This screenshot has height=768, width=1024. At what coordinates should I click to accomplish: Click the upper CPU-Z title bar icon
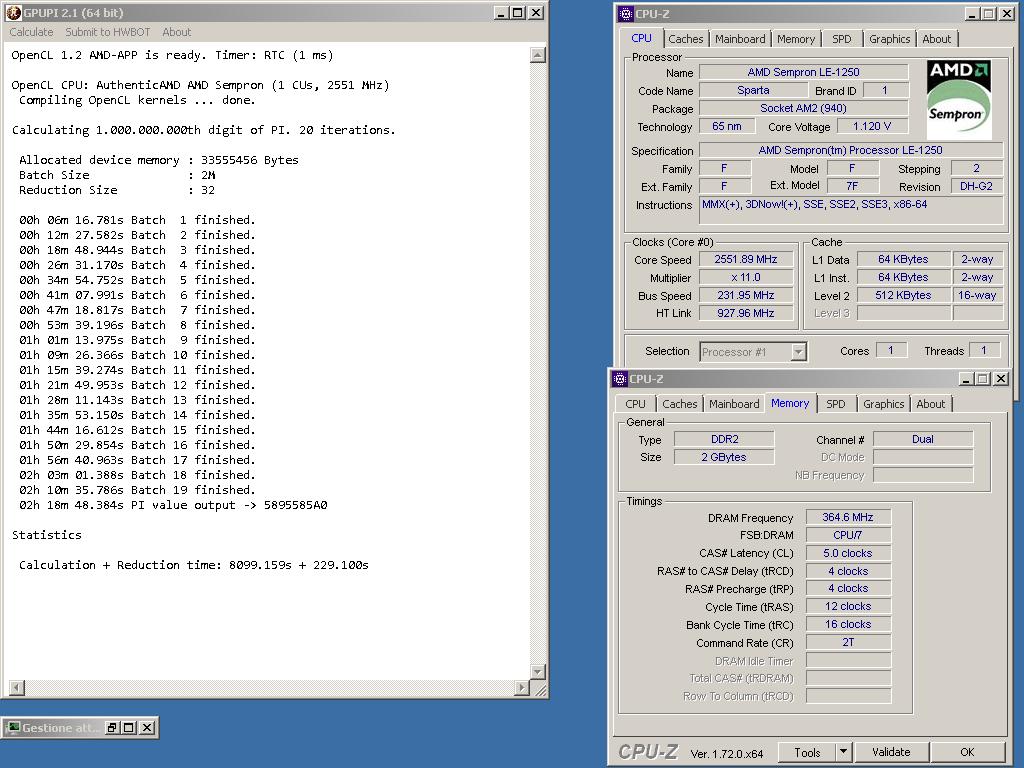click(x=625, y=14)
